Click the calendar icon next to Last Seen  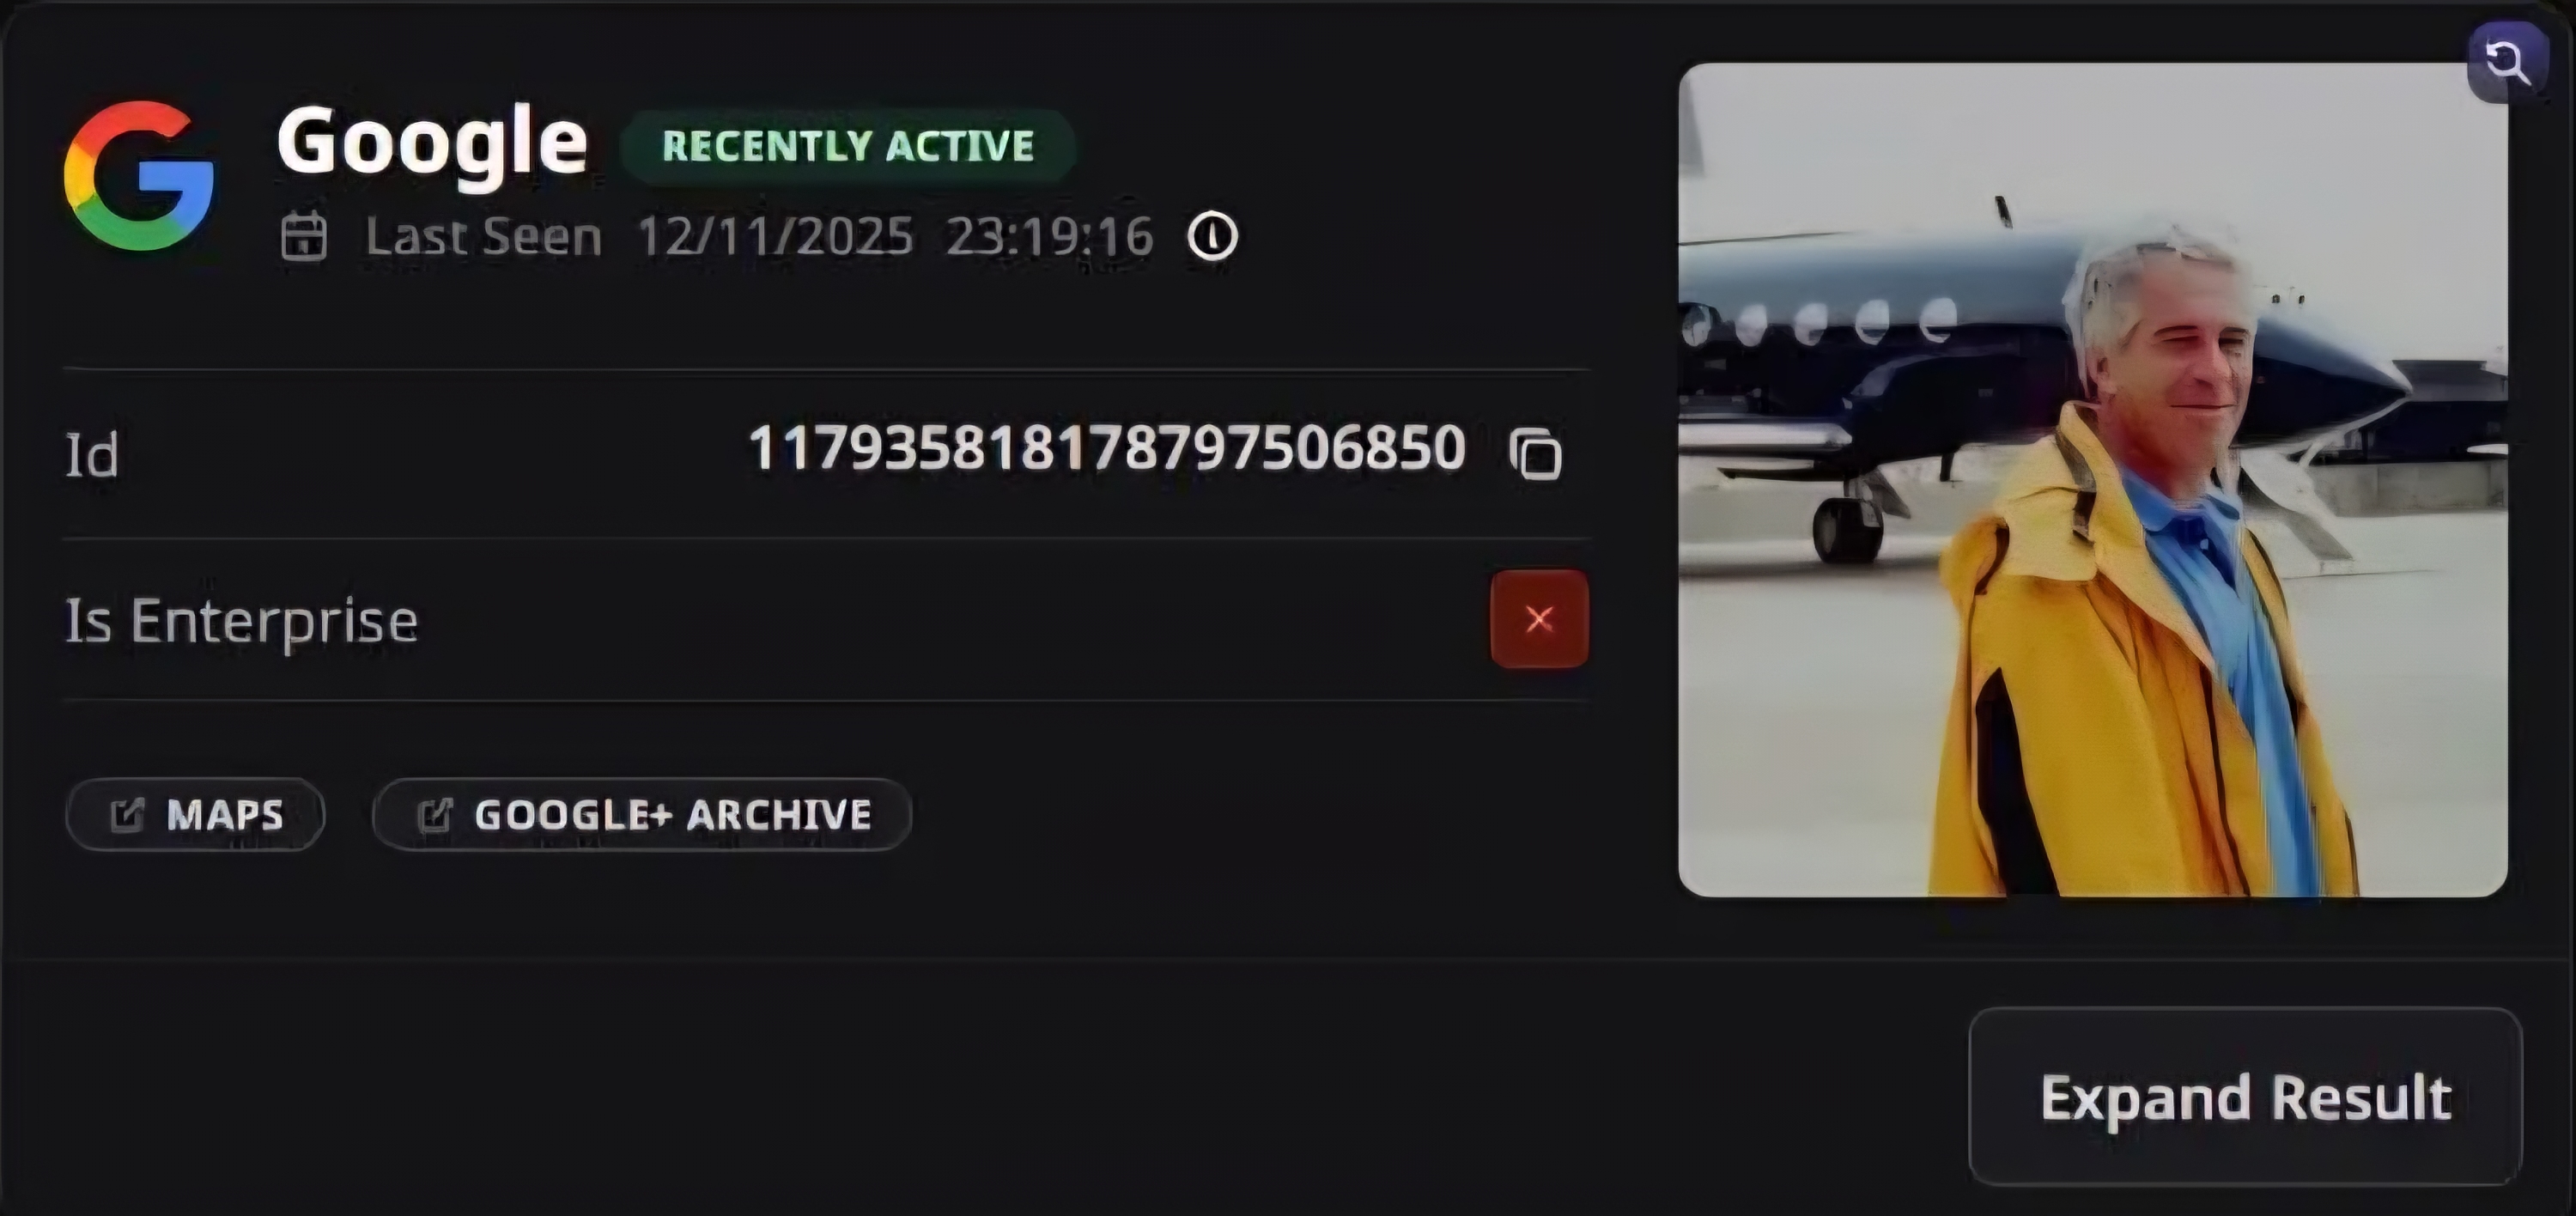point(304,237)
